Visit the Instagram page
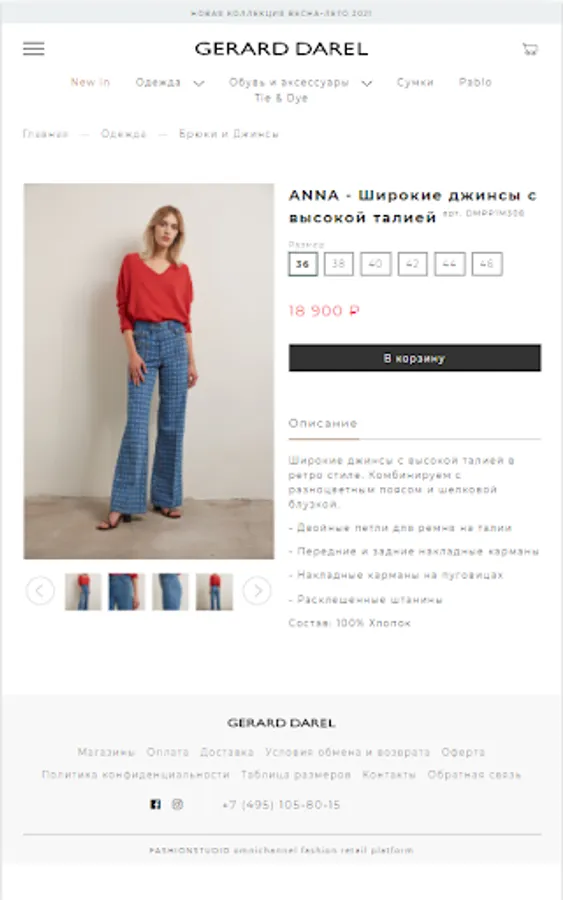This screenshot has height=900, width=563. (x=177, y=804)
